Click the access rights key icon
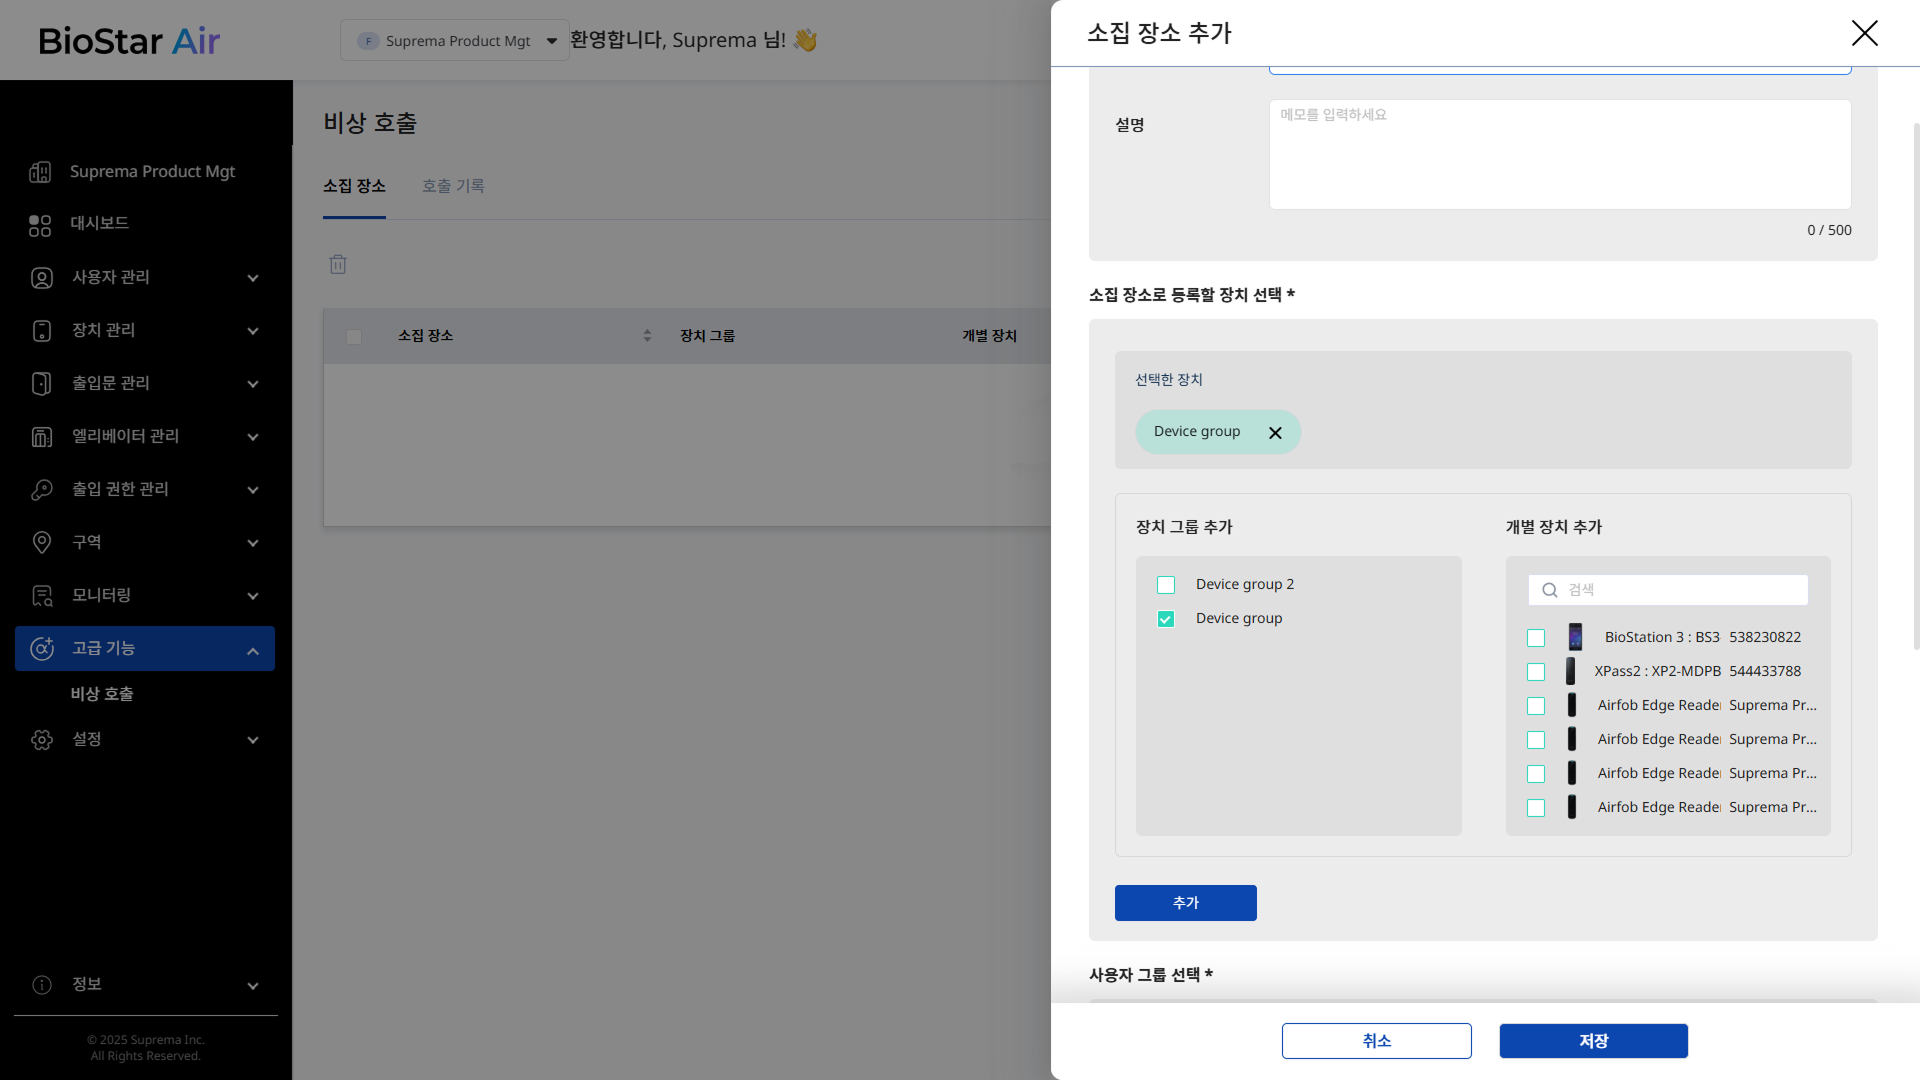 tap(41, 490)
